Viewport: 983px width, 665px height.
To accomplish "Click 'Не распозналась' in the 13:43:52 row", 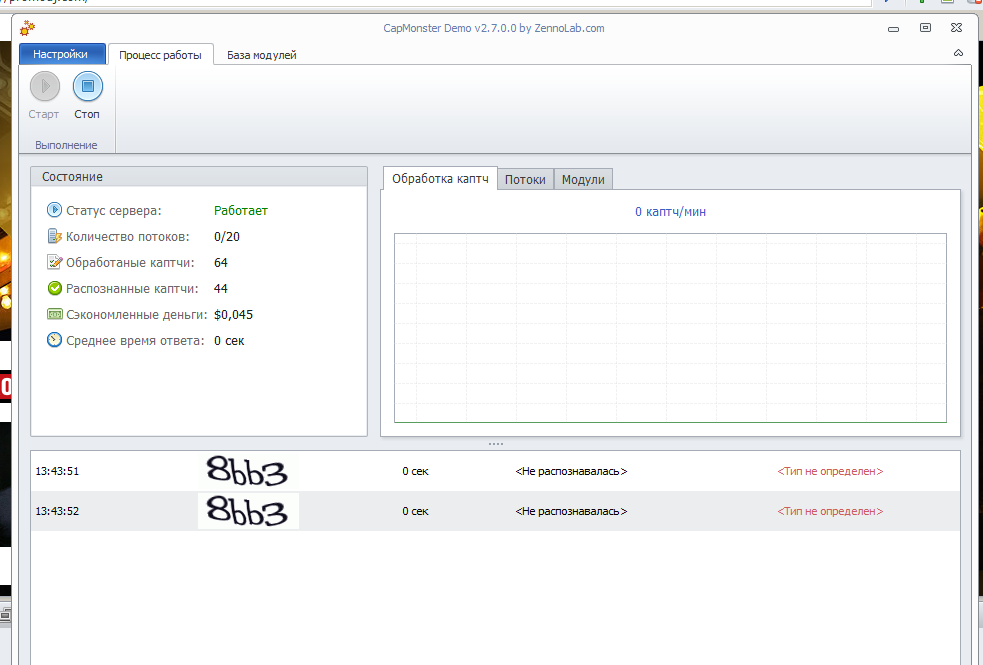I will pos(571,511).
